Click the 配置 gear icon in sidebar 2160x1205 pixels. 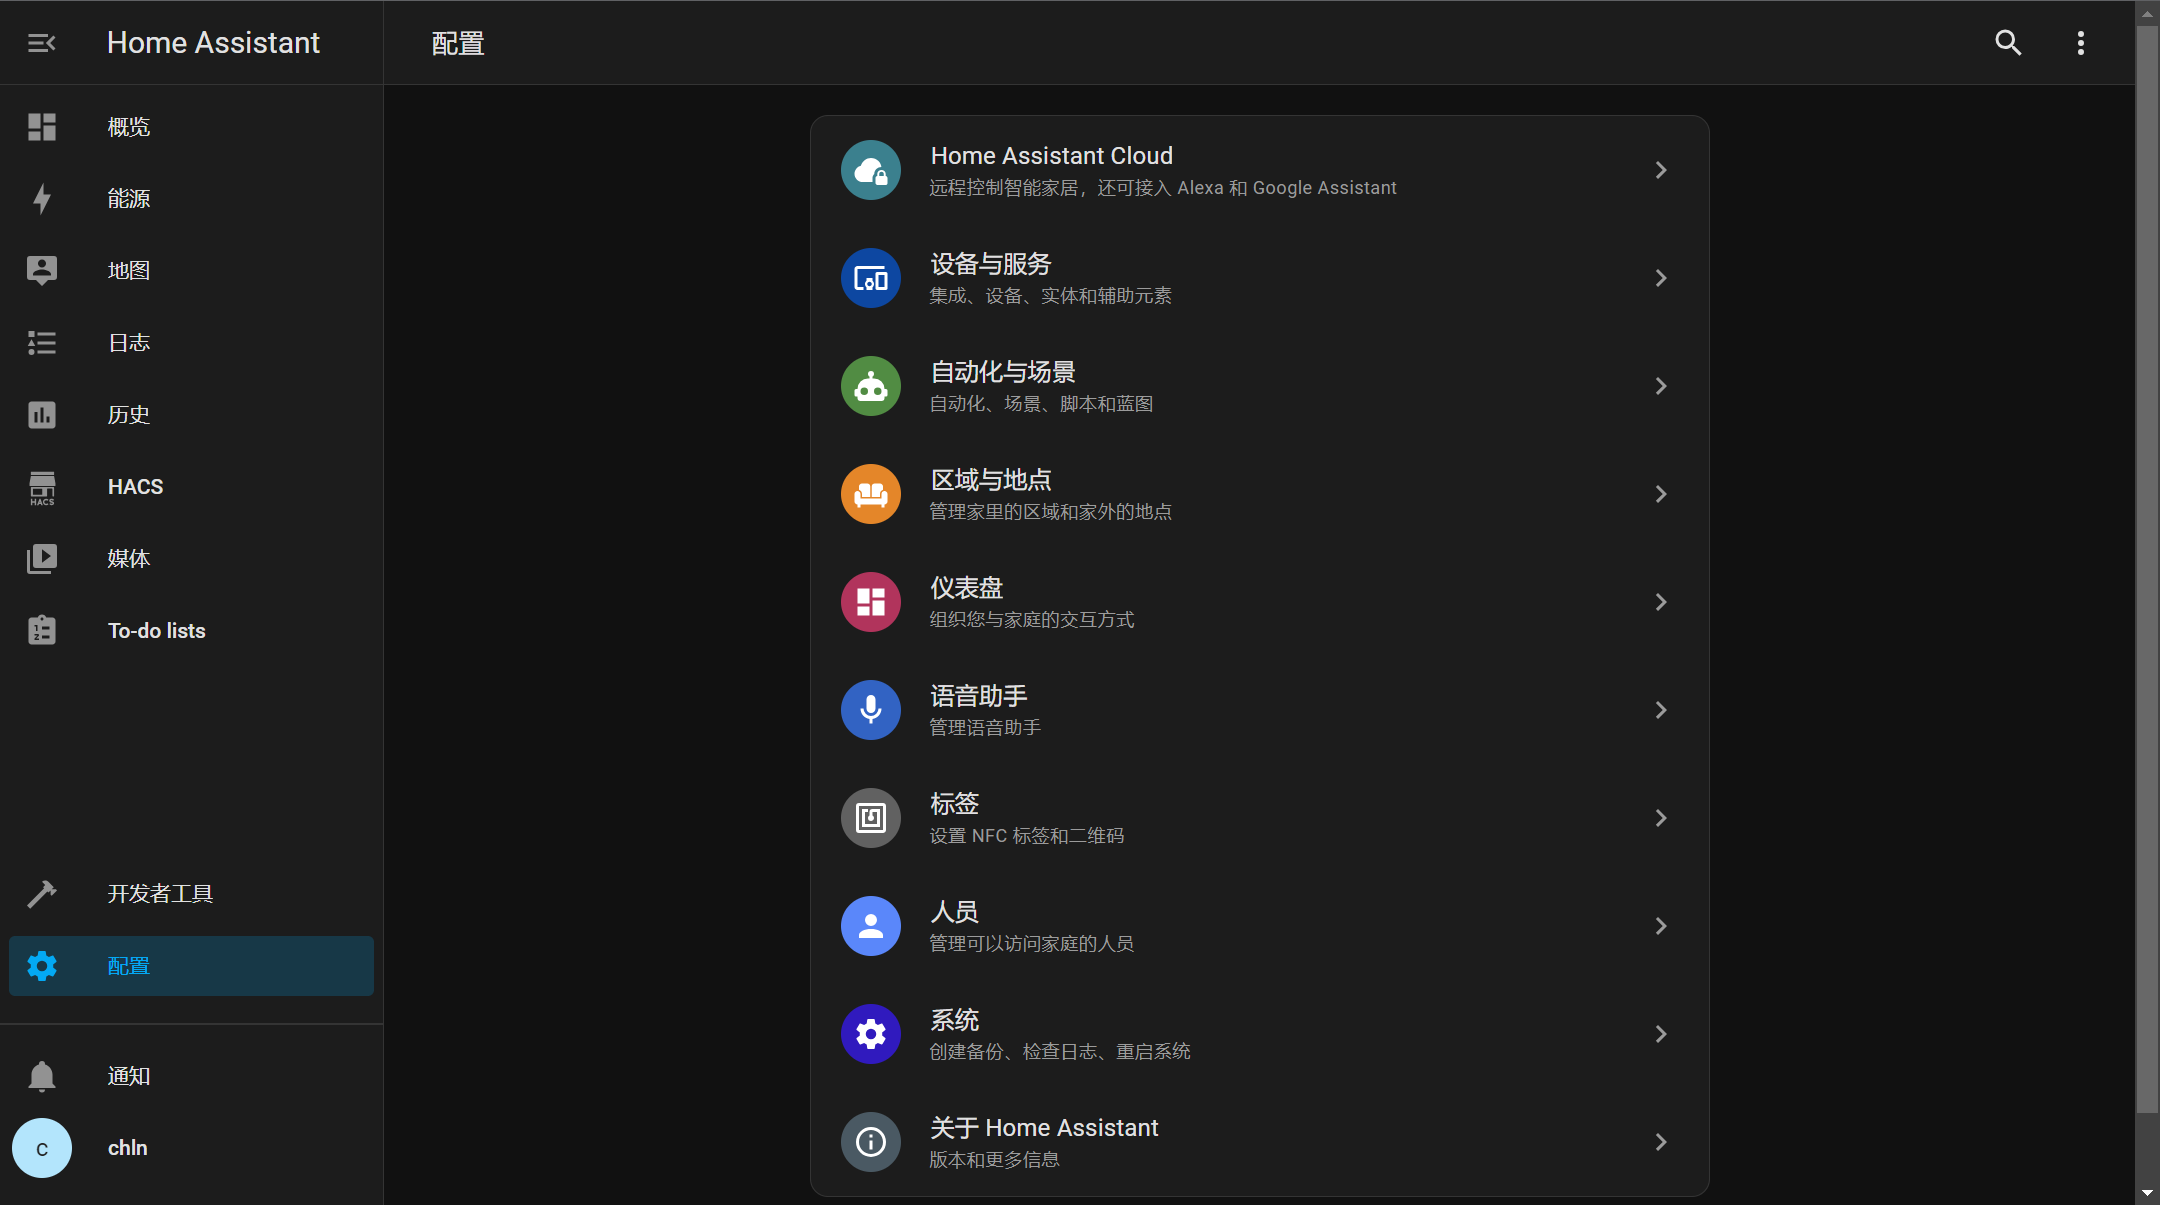(x=42, y=966)
